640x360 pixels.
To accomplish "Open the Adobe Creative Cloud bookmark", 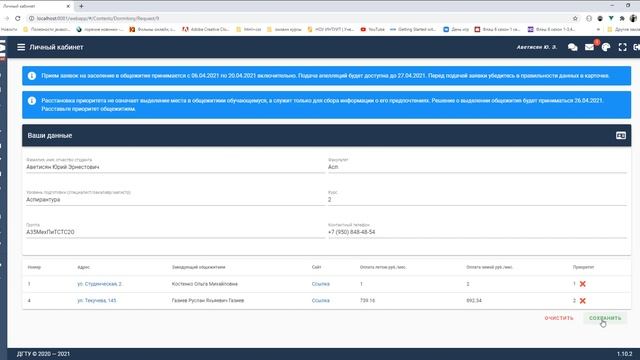I will click(x=206, y=29).
